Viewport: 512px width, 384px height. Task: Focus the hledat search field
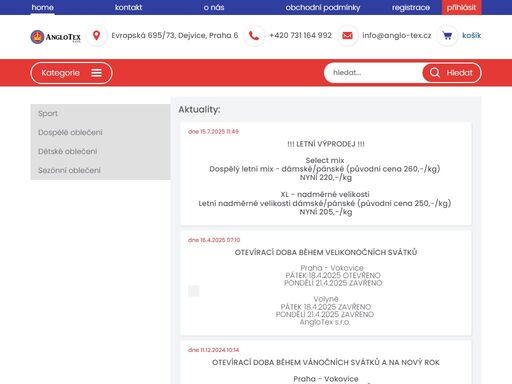click(373, 73)
